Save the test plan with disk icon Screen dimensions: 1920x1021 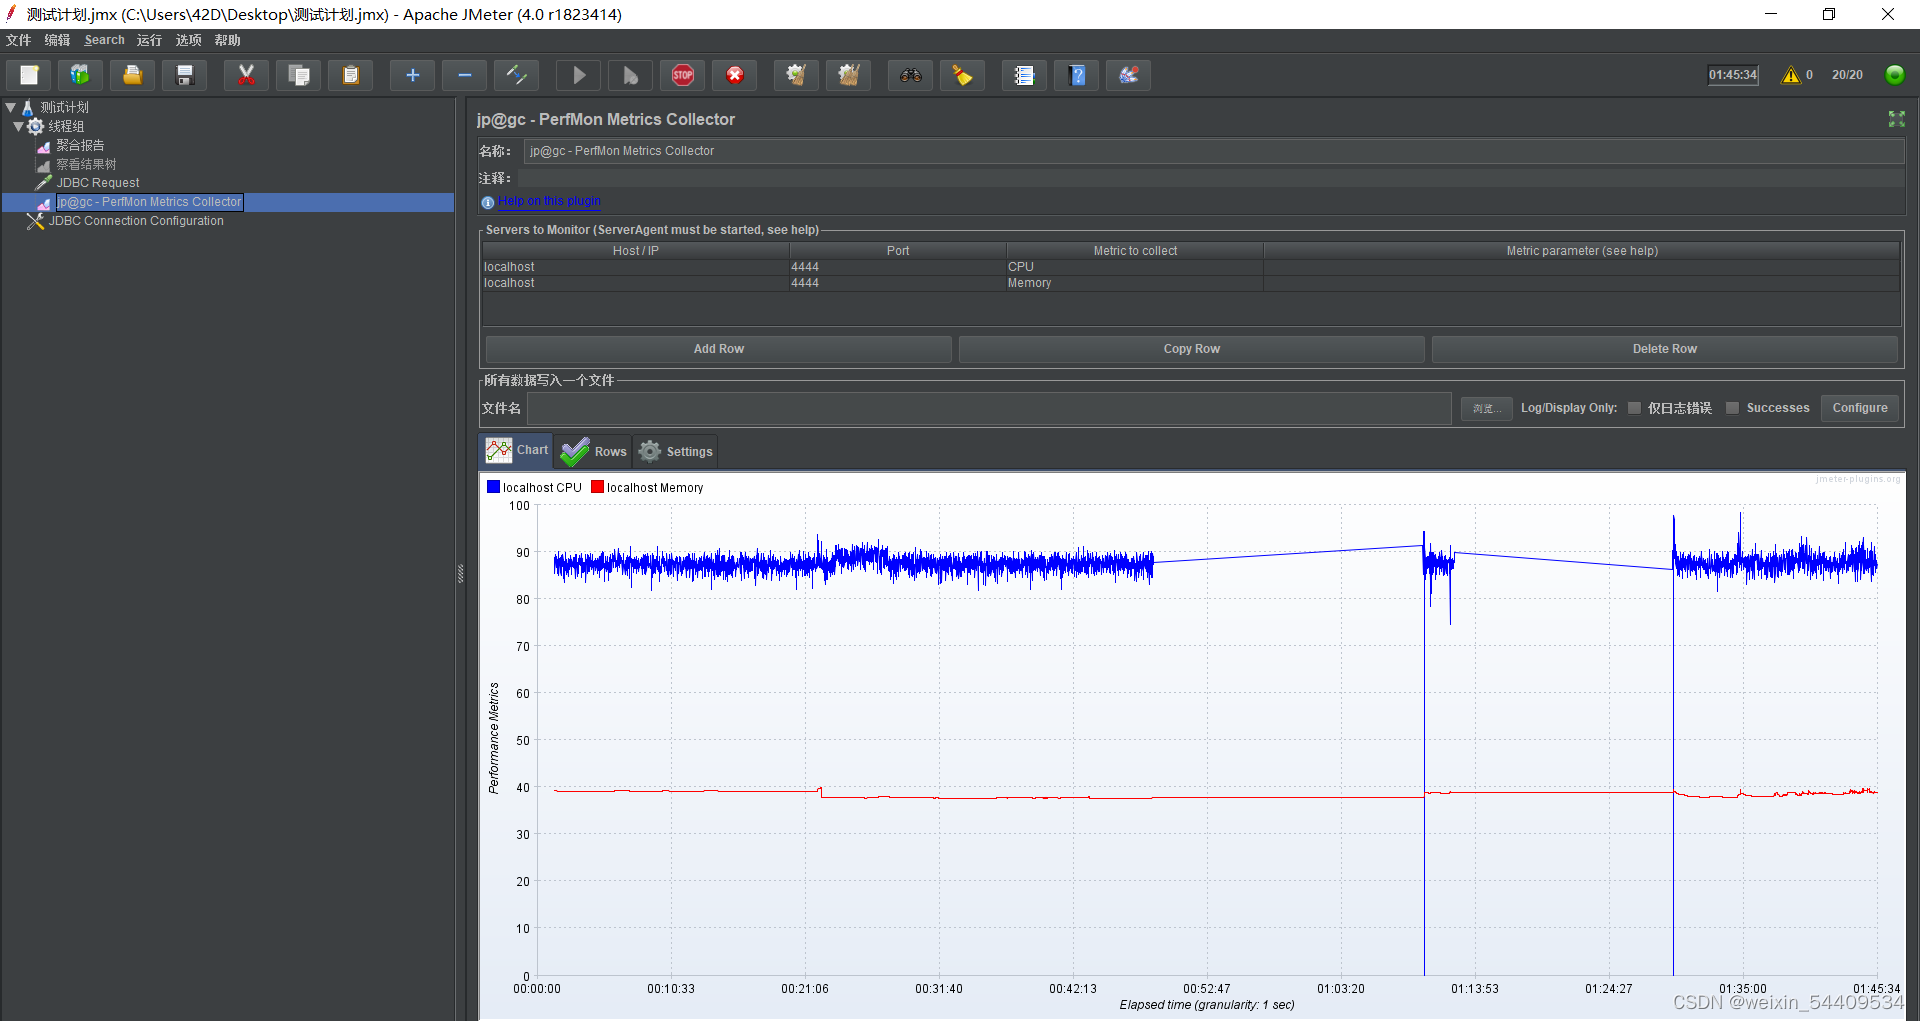tap(184, 75)
